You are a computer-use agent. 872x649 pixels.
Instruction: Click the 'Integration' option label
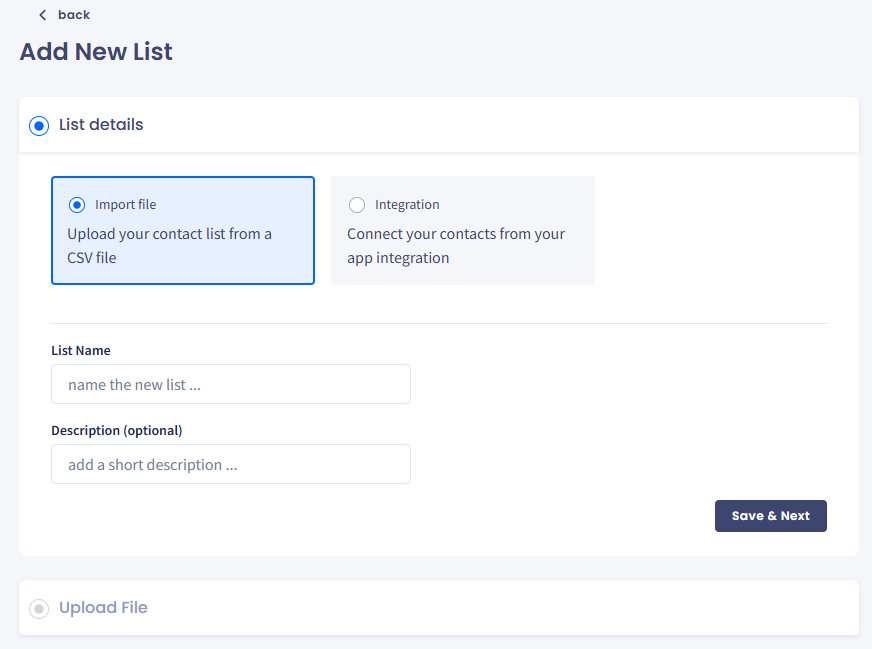pyautogui.click(x=407, y=205)
